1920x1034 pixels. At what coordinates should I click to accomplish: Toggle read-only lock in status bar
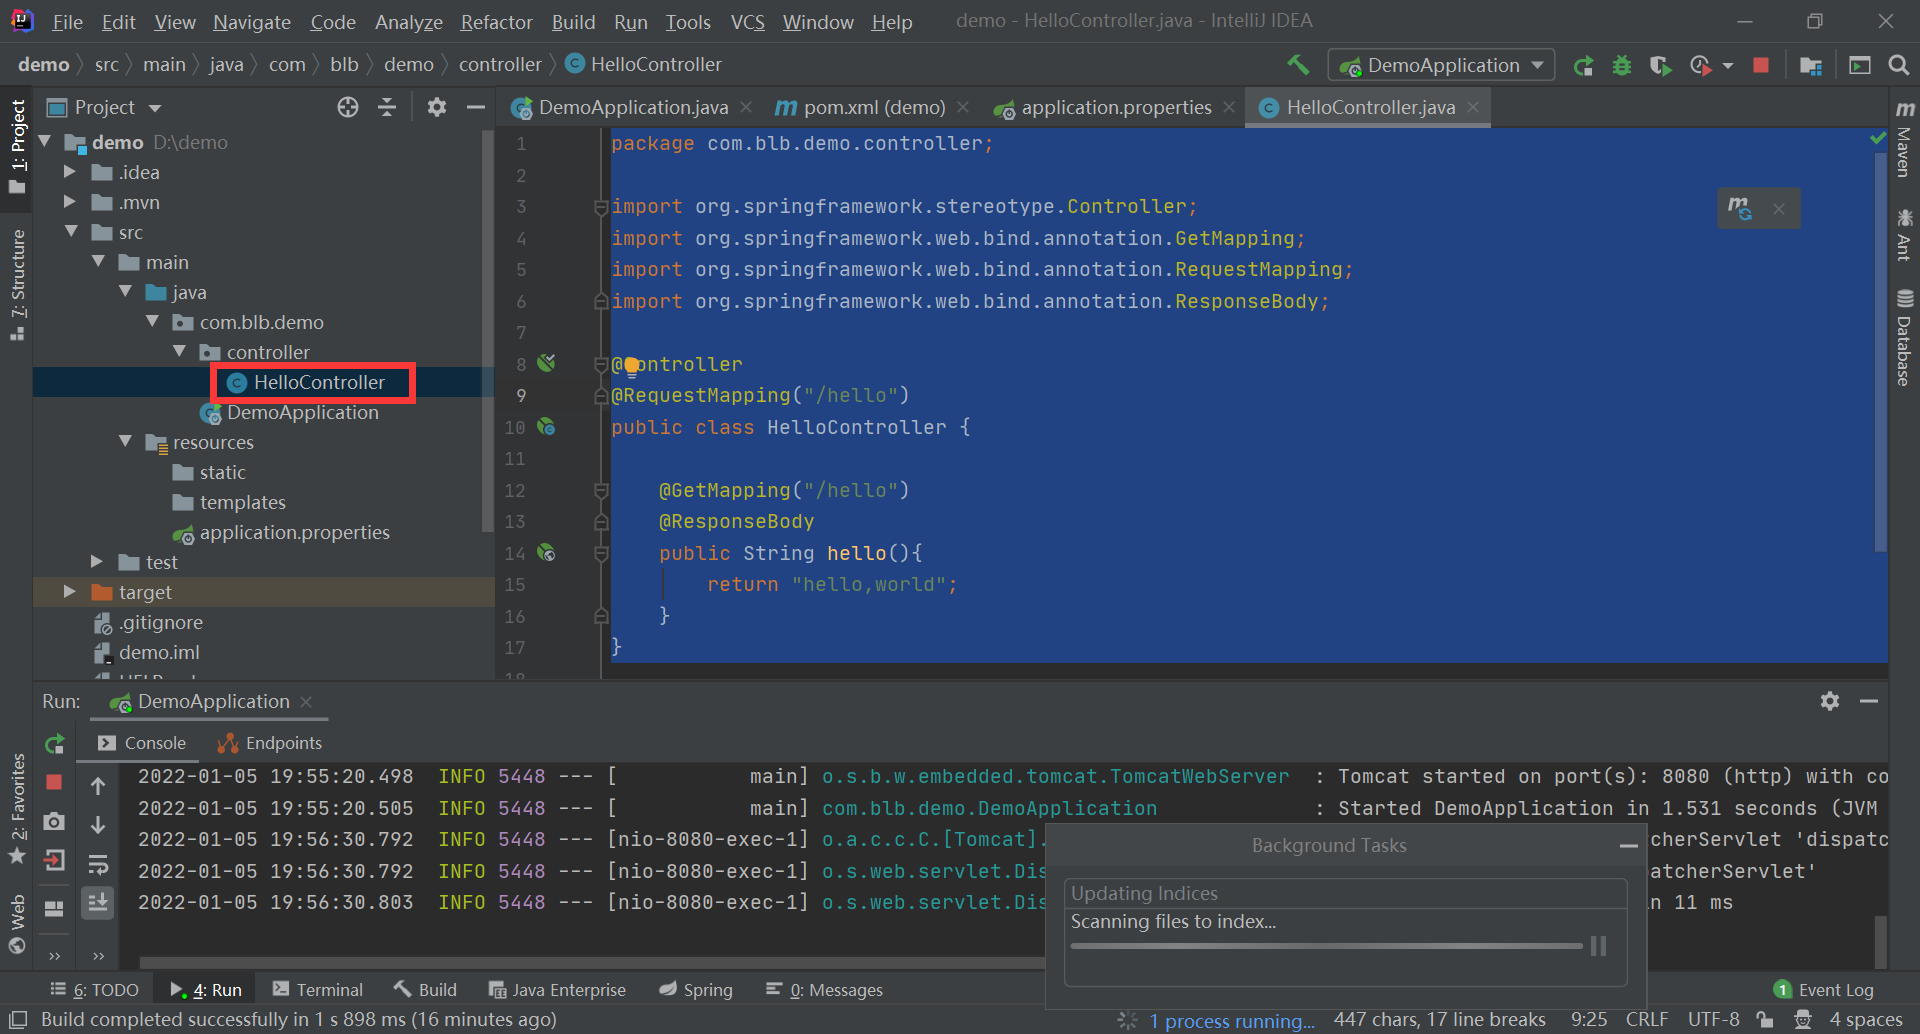pyautogui.click(x=1765, y=1020)
